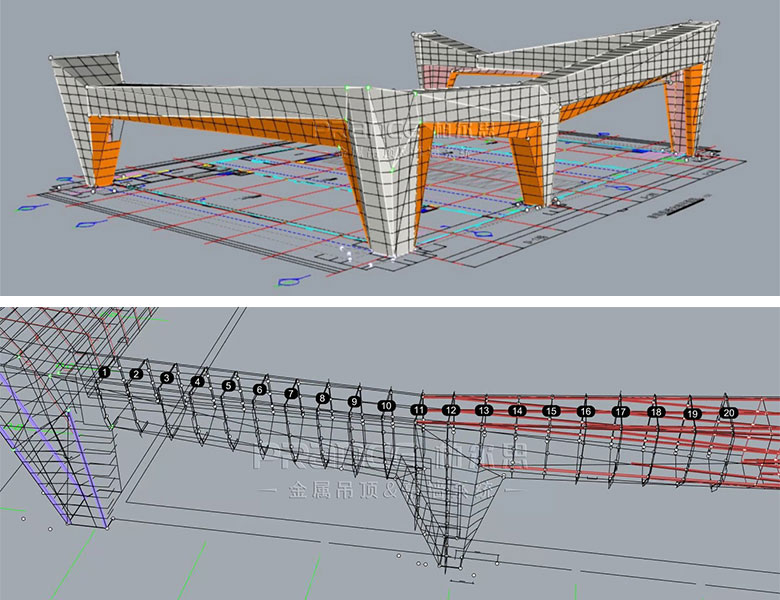Pick section marker number 16
780x600 pixels.
pos(586,411)
